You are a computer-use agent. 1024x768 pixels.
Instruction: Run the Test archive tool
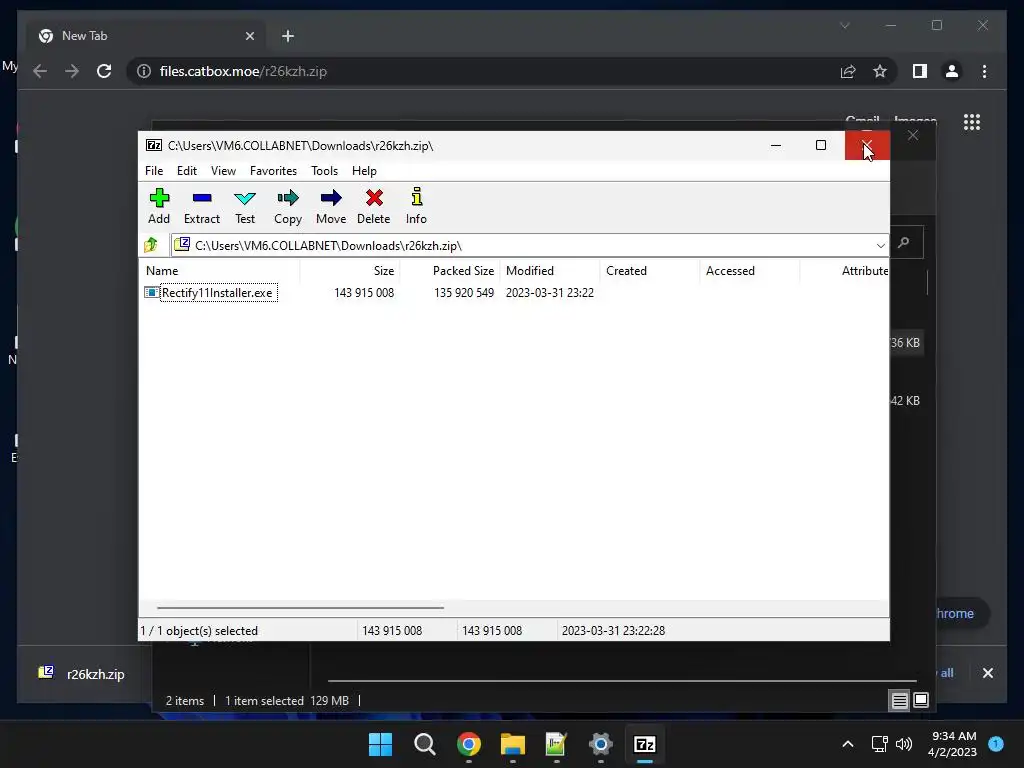245,206
